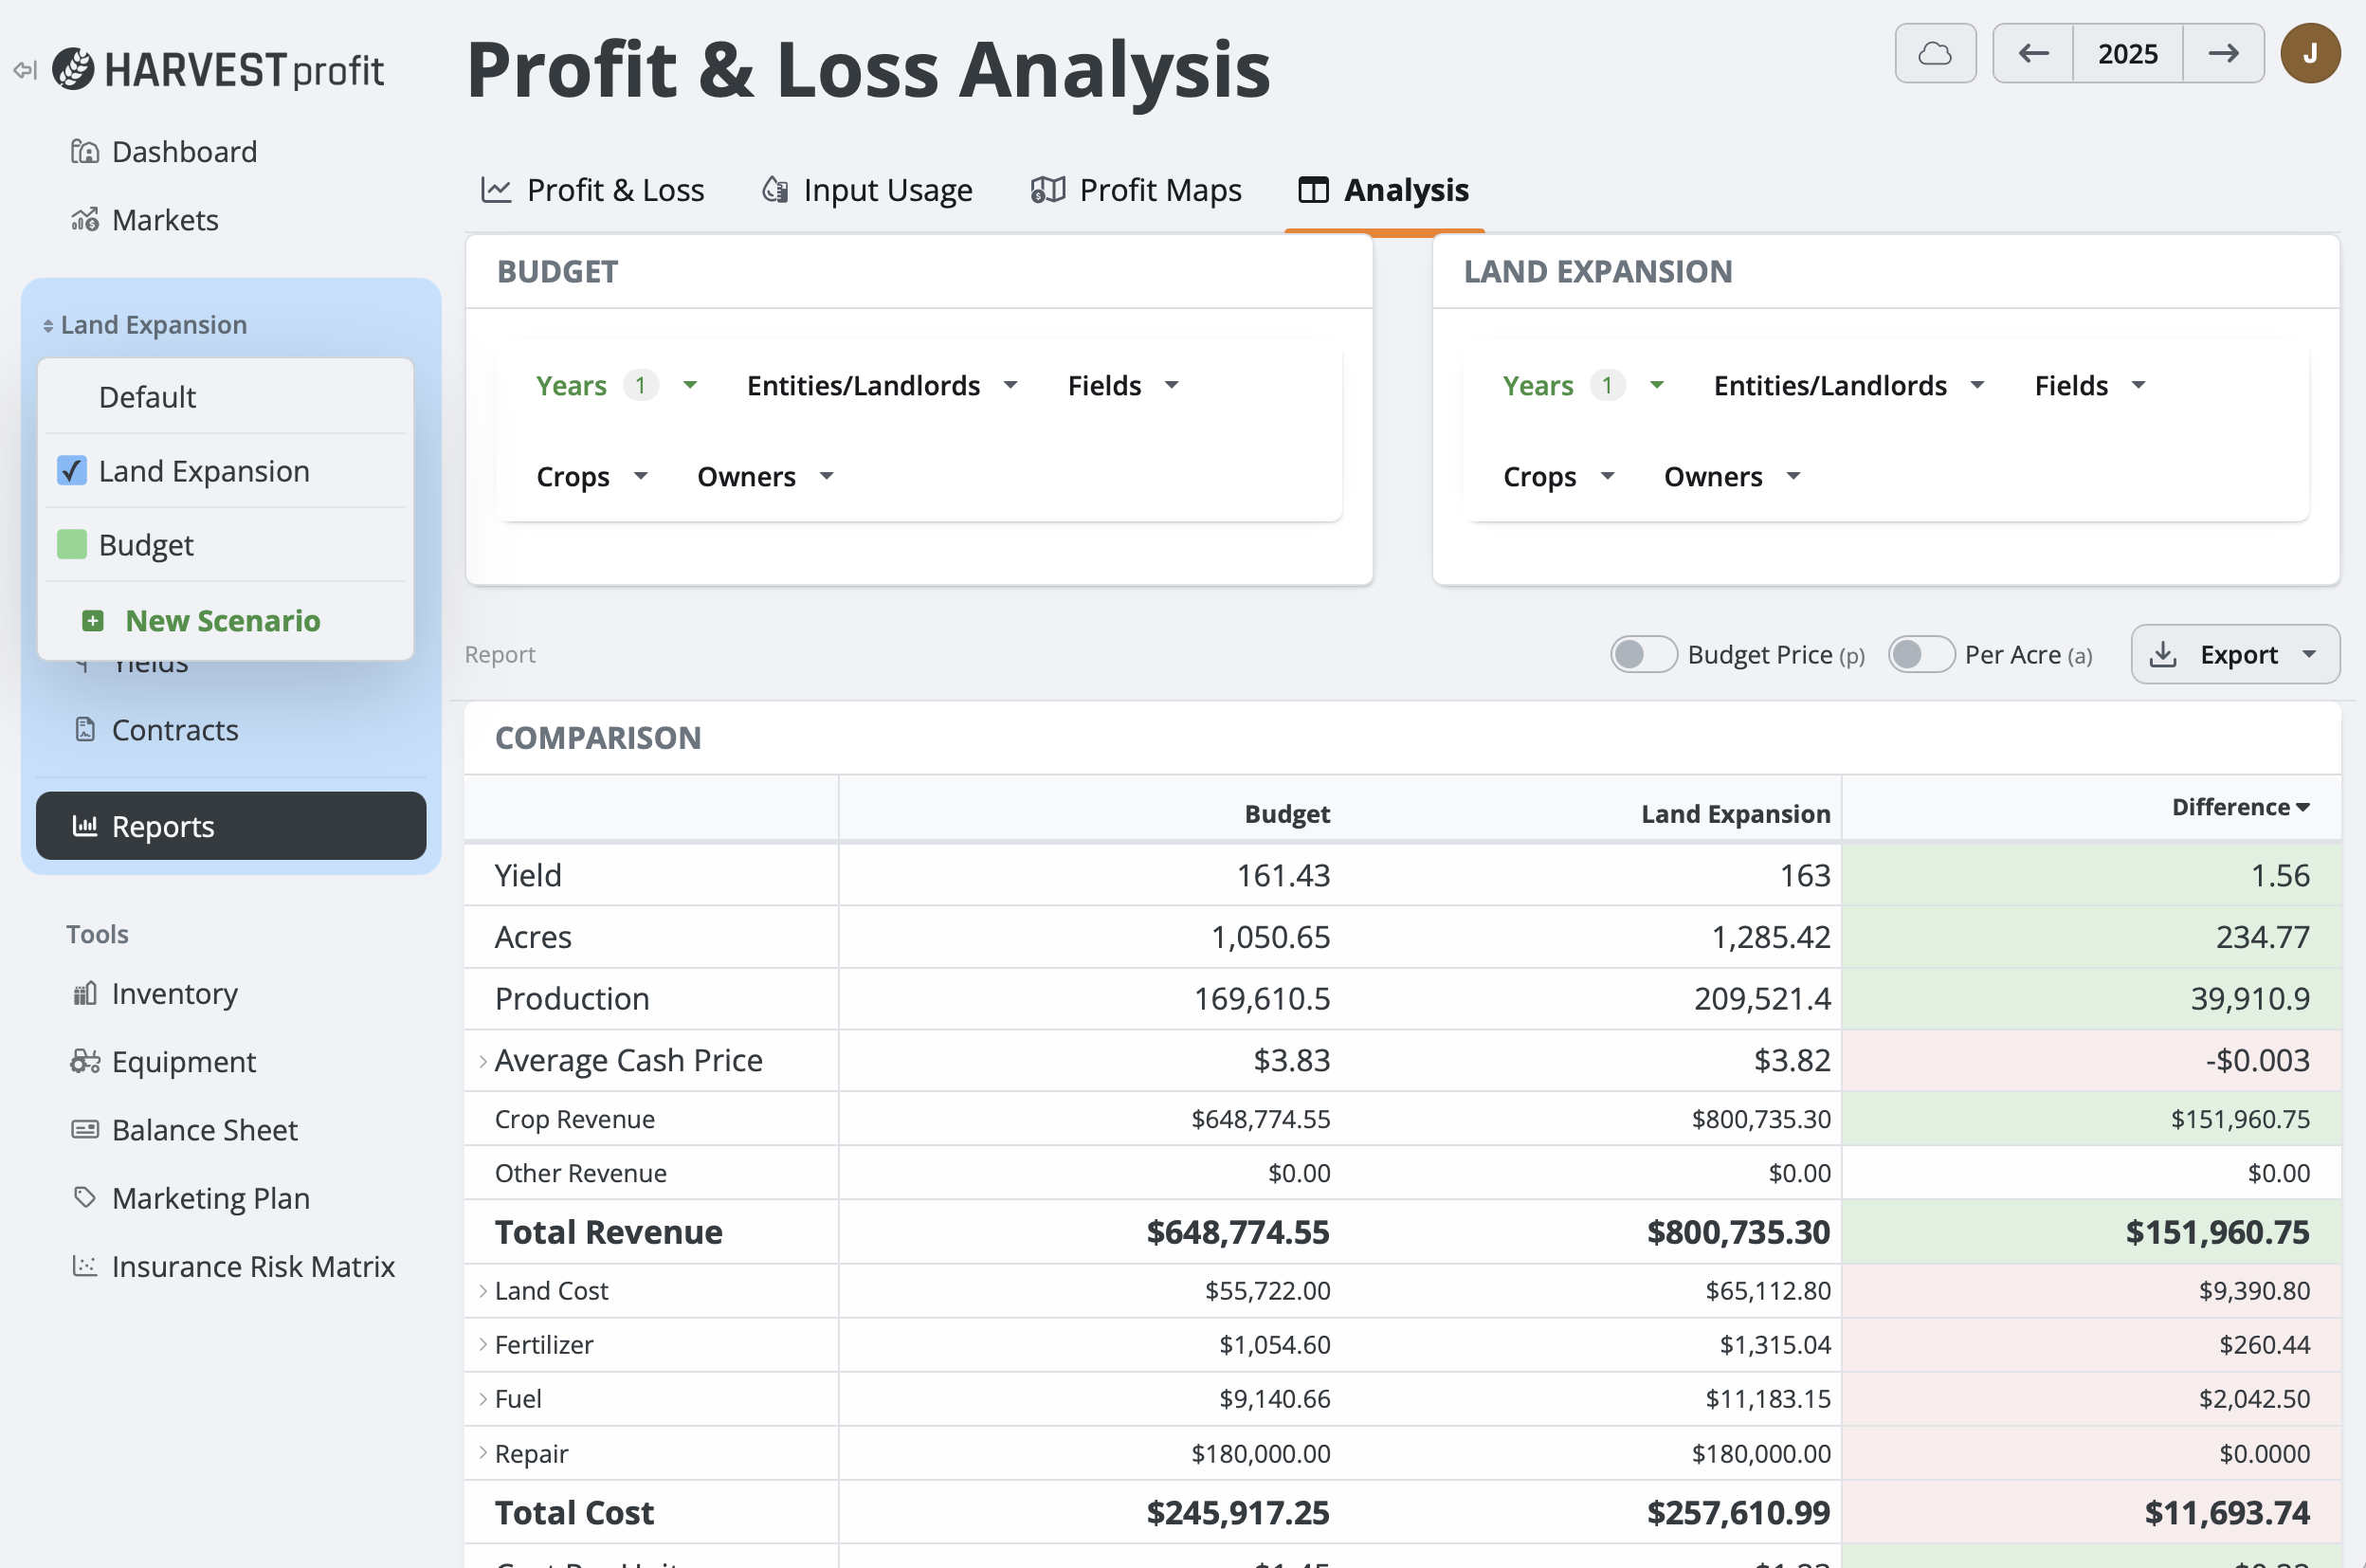Screen dimensions: 2366x1568
Task: Open the Insurance Risk Matrix
Action: pos(253,1266)
